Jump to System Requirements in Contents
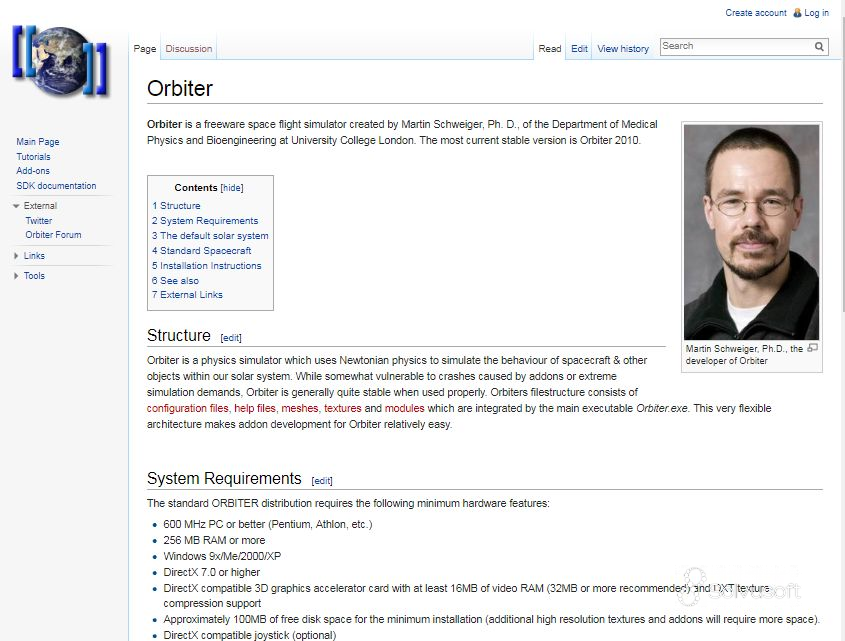 tap(205, 221)
